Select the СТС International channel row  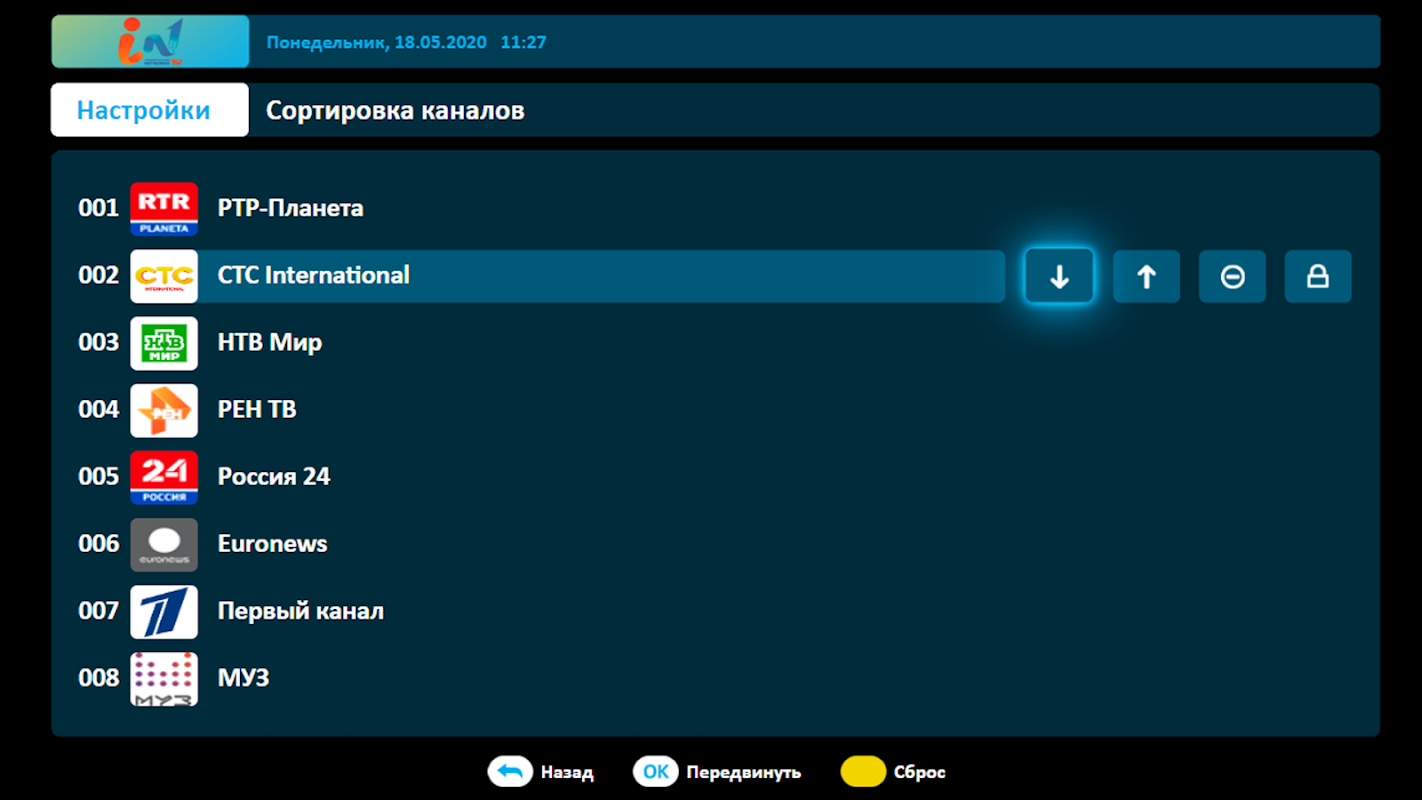(541, 276)
